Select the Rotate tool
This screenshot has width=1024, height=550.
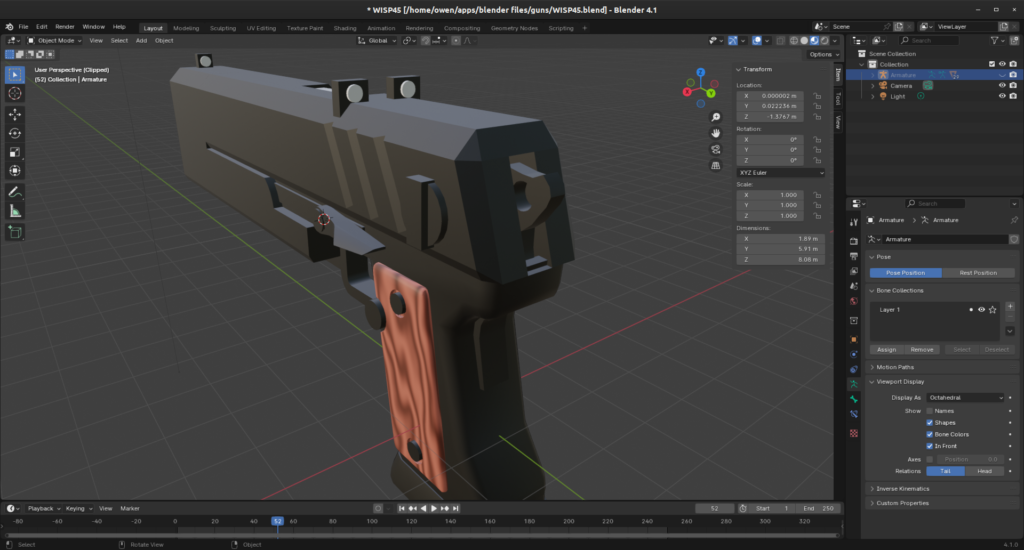point(15,133)
